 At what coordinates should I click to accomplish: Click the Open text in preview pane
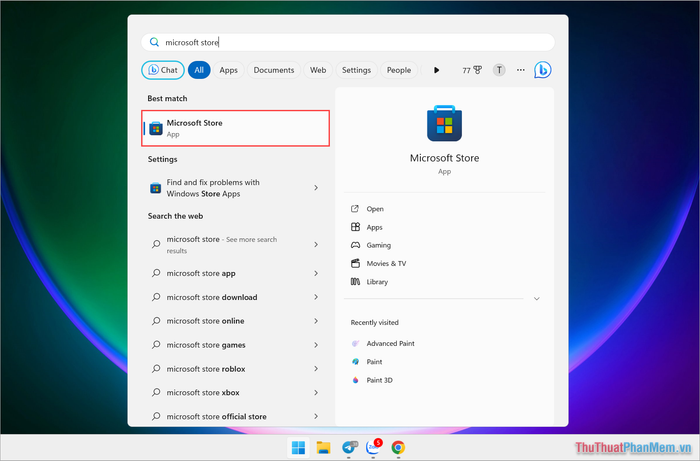coord(375,209)
